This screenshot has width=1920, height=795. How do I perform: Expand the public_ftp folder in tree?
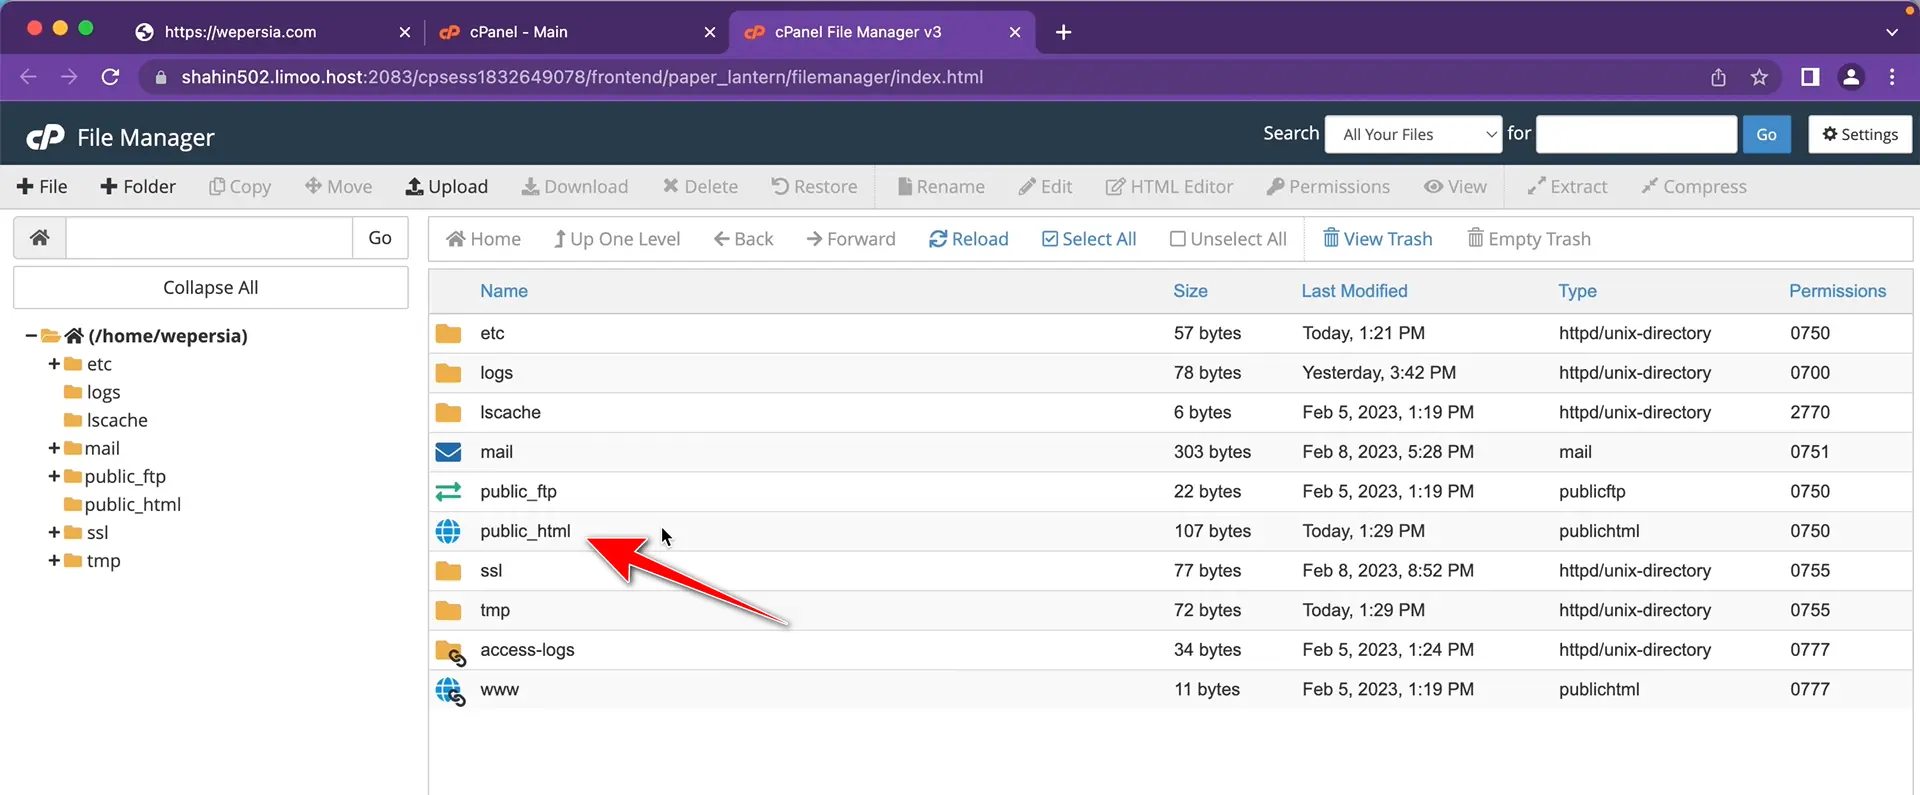pos(54,476)
